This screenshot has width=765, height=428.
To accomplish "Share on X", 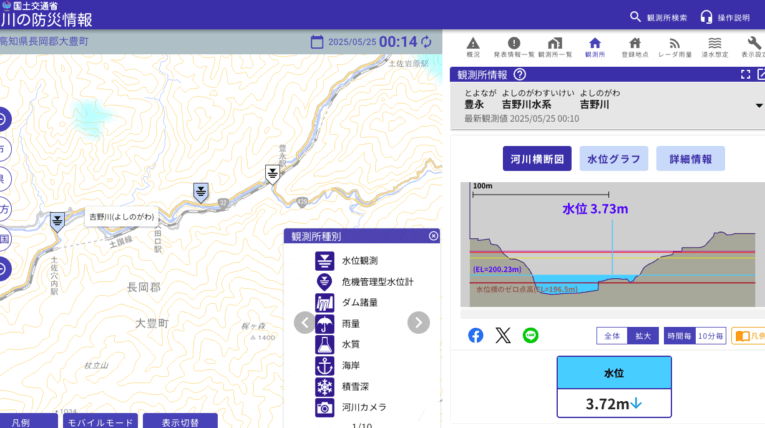I will click(x=503, y=335).
